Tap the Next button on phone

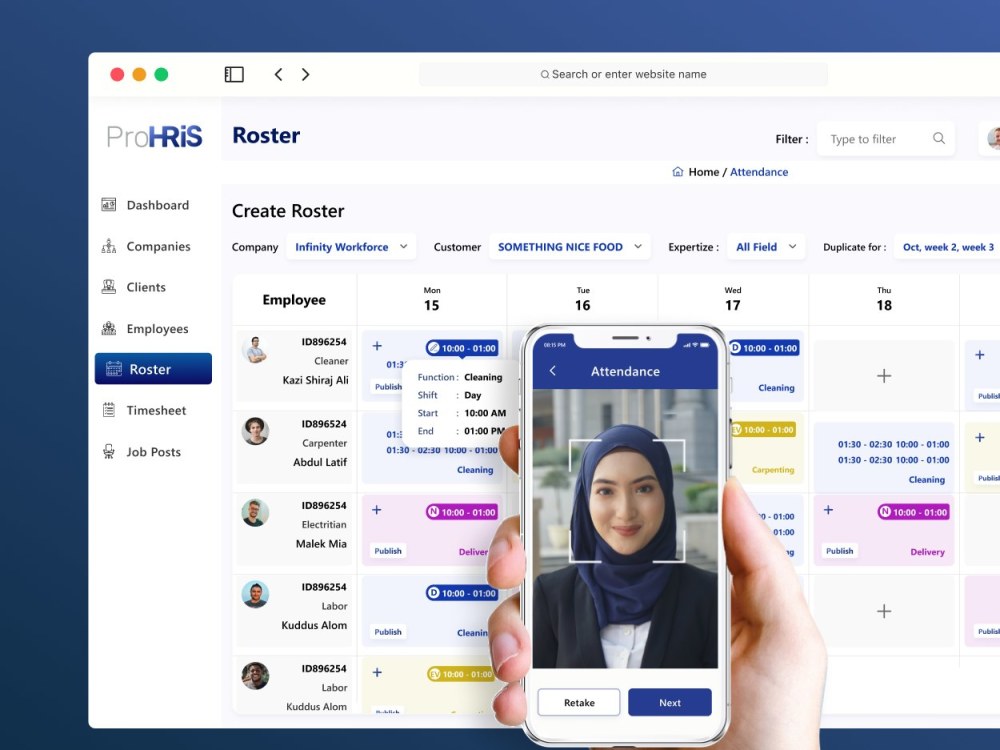click(x=670, y=702)
